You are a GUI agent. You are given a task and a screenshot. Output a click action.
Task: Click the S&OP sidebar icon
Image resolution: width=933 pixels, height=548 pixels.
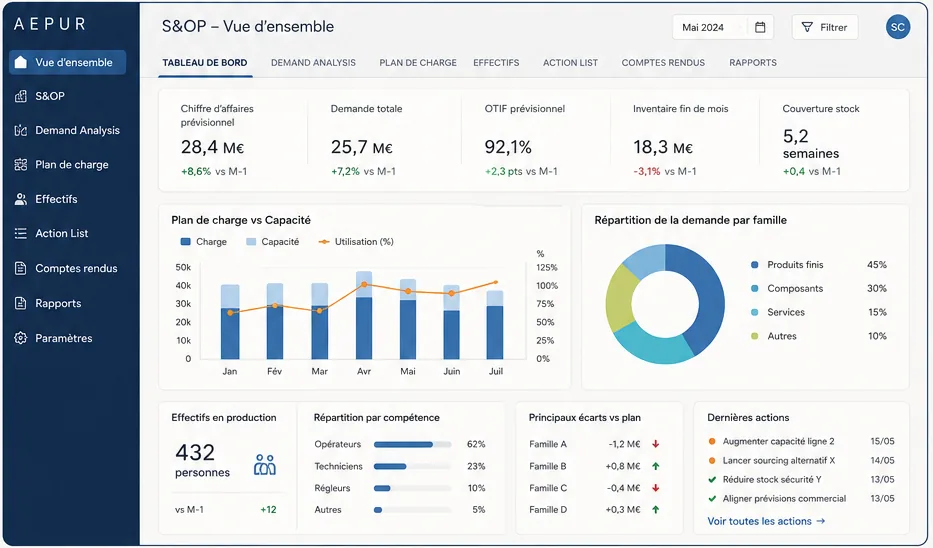pos(20,96)
